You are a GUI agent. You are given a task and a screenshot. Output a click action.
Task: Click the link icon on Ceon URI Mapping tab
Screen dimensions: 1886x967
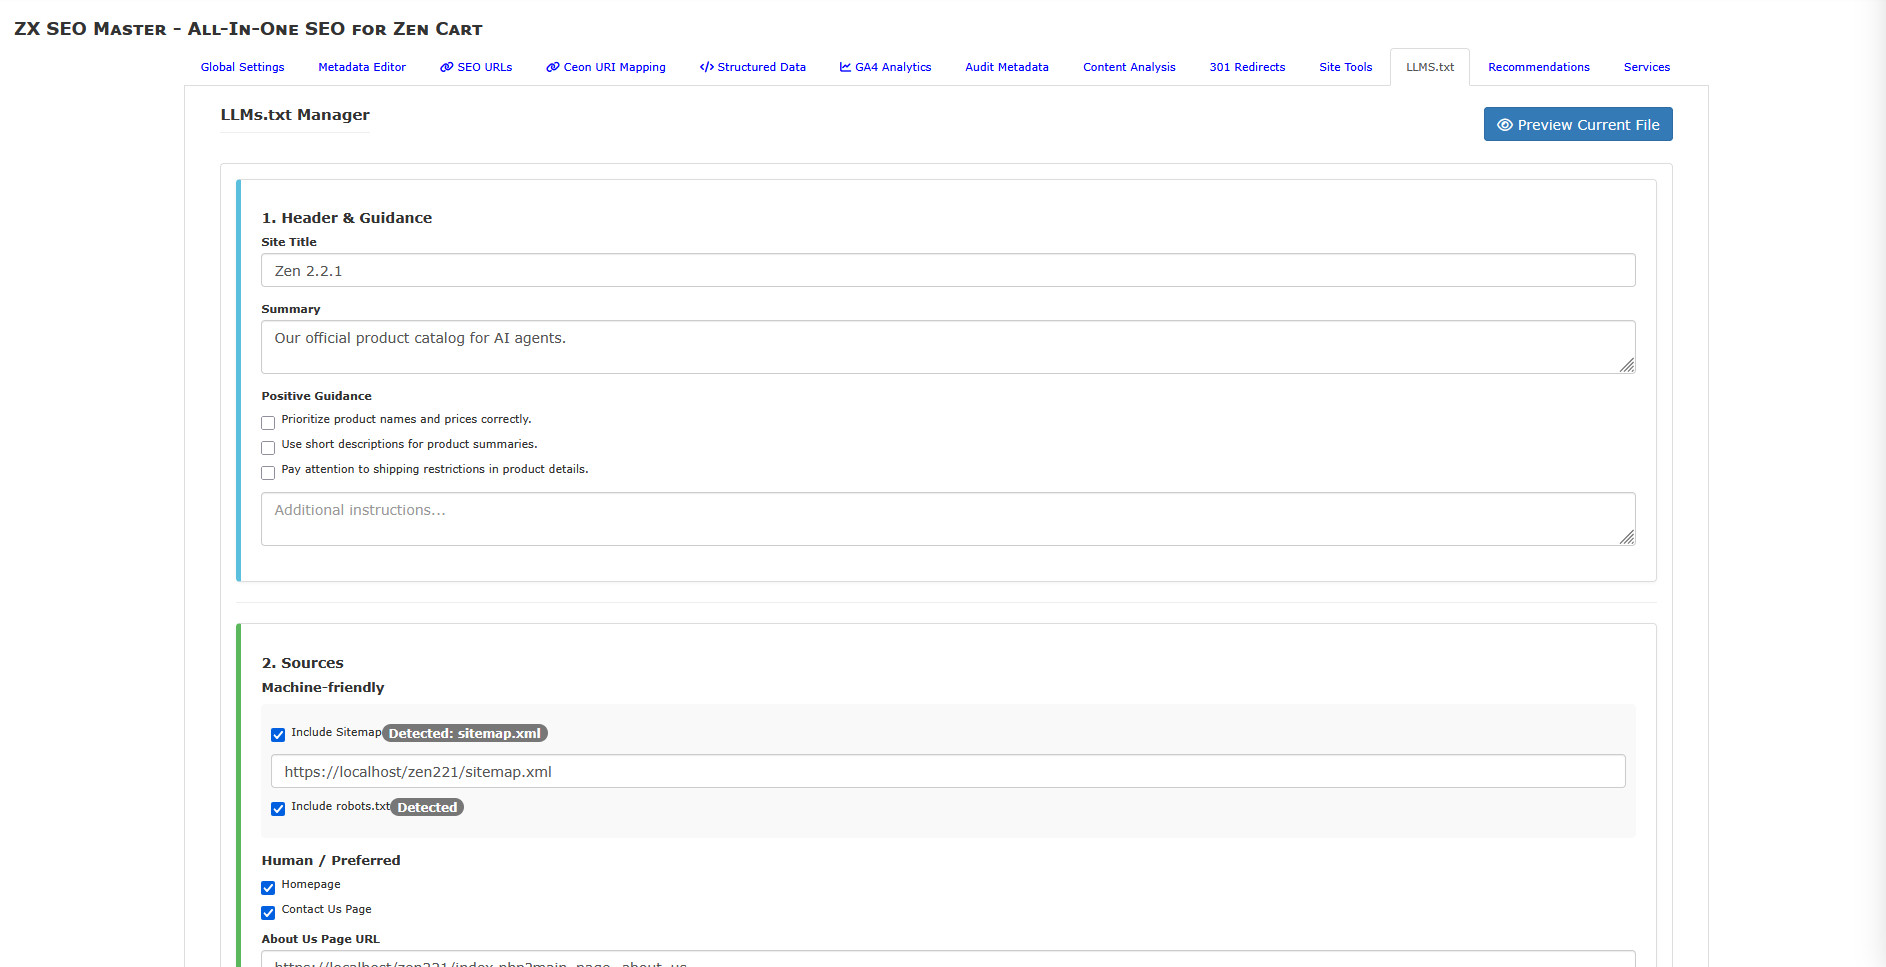(552, 67)
